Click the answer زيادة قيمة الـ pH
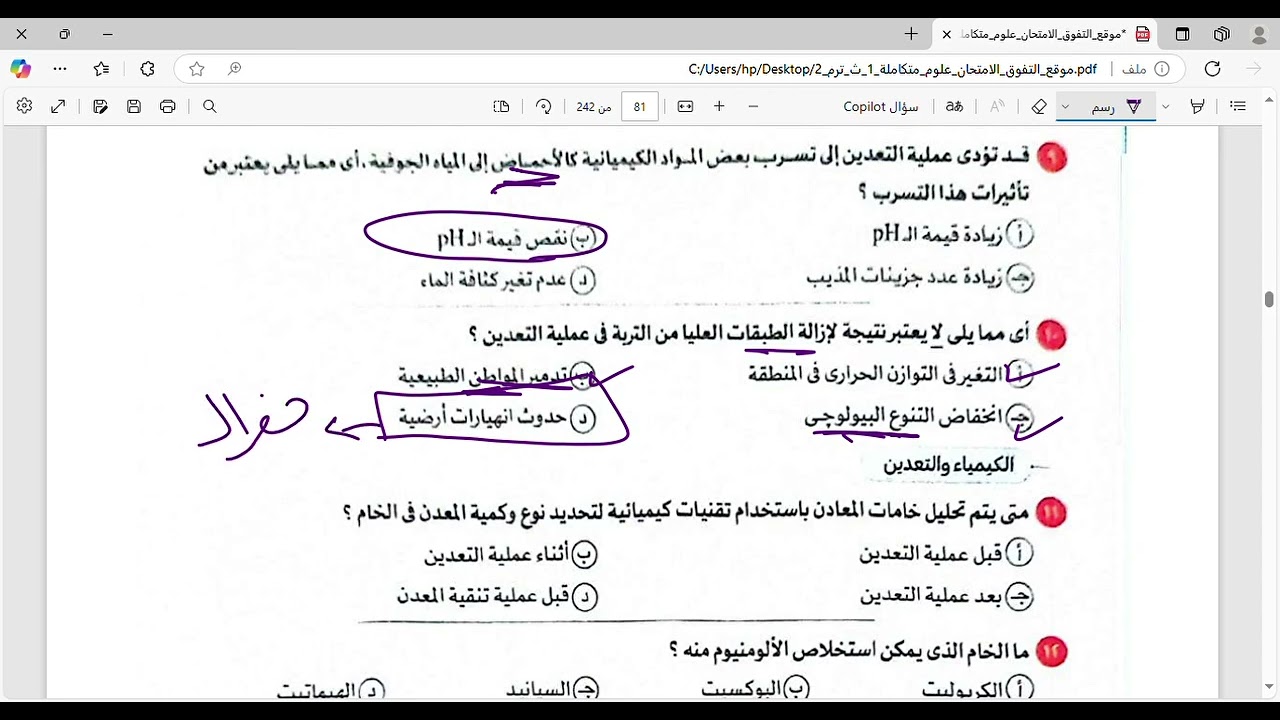This screenshot has width=1280, height=720. pos(952,234)
